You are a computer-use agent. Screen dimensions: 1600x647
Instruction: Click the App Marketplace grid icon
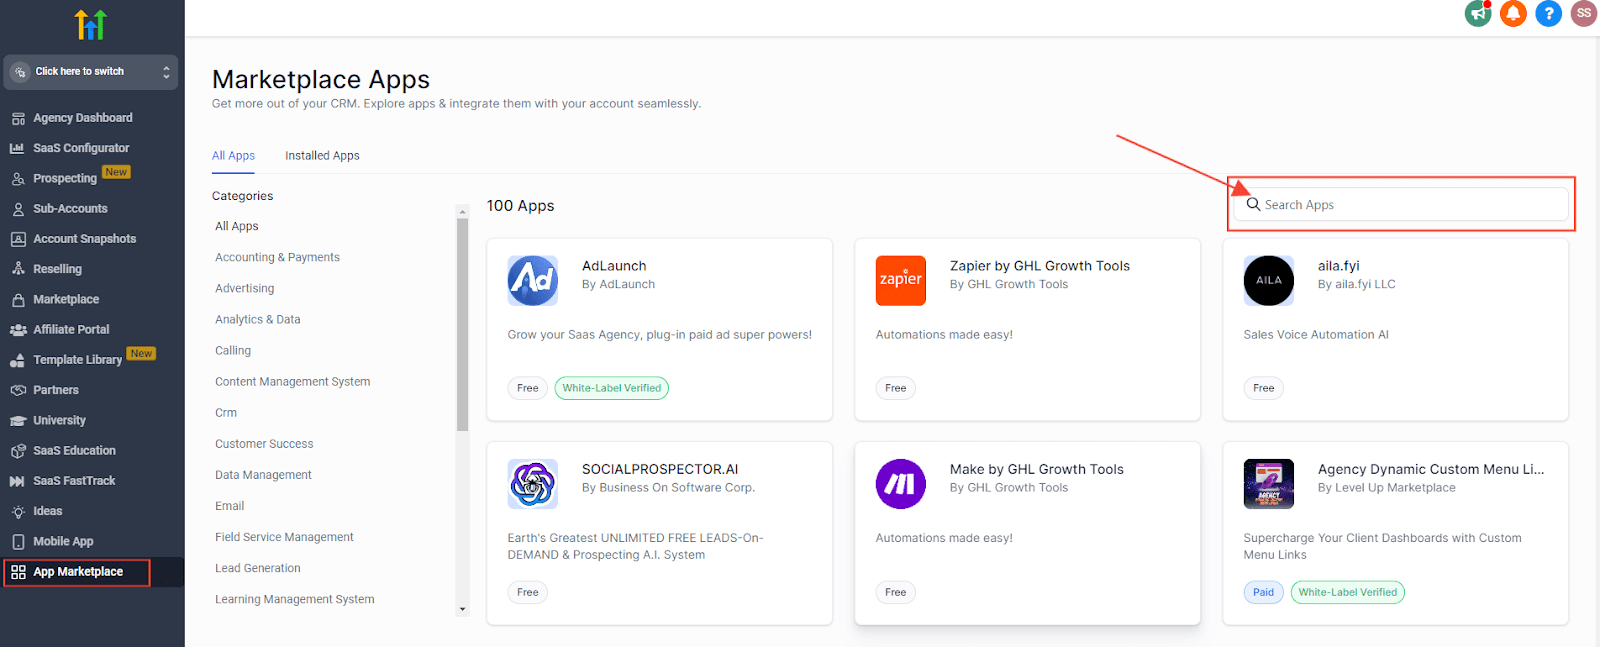pos(18,572)
